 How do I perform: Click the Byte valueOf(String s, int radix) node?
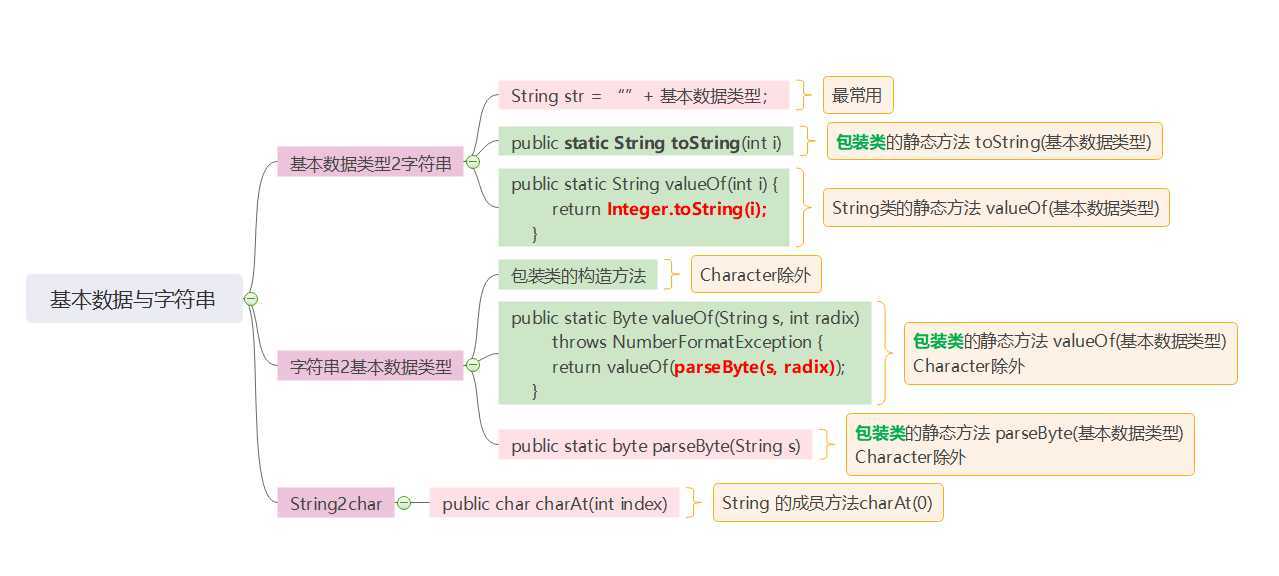coord(685,353)
